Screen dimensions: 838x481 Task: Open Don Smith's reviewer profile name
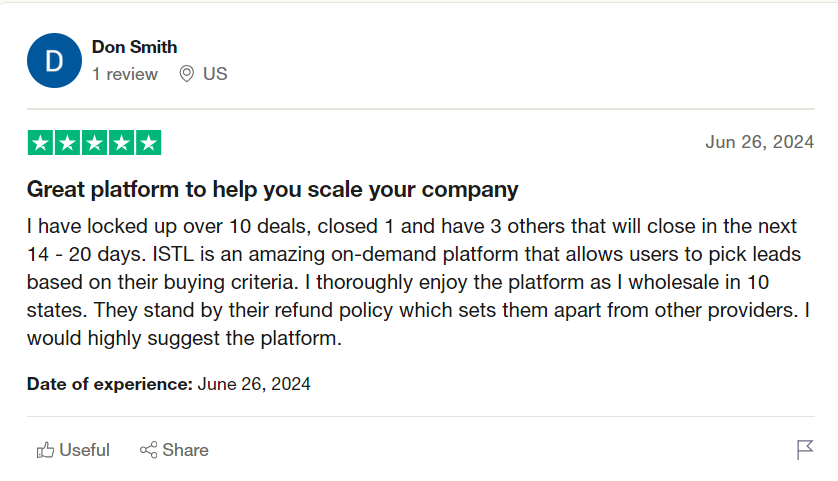(x=135, y=46)
